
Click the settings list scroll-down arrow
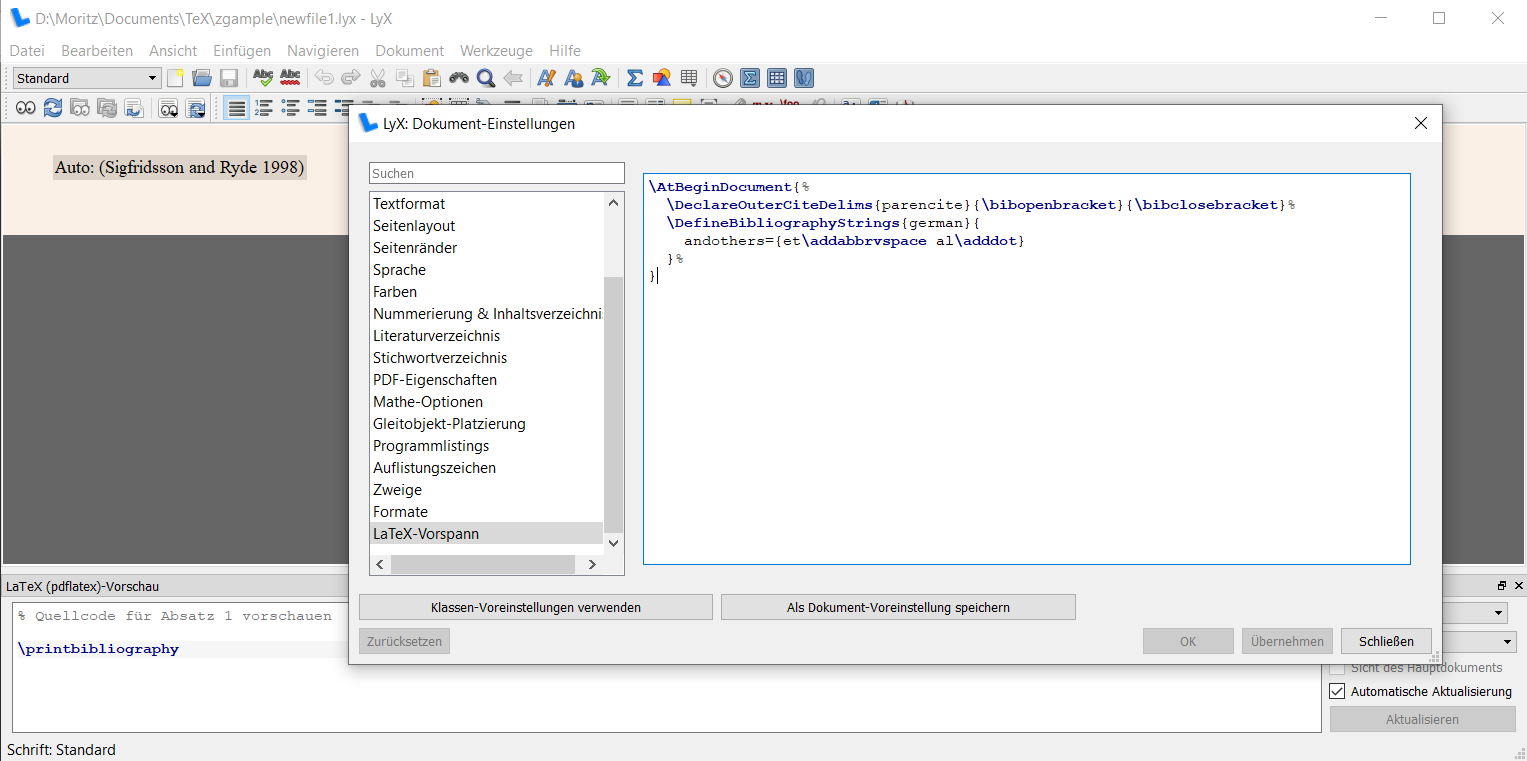[x=614, y=542]
